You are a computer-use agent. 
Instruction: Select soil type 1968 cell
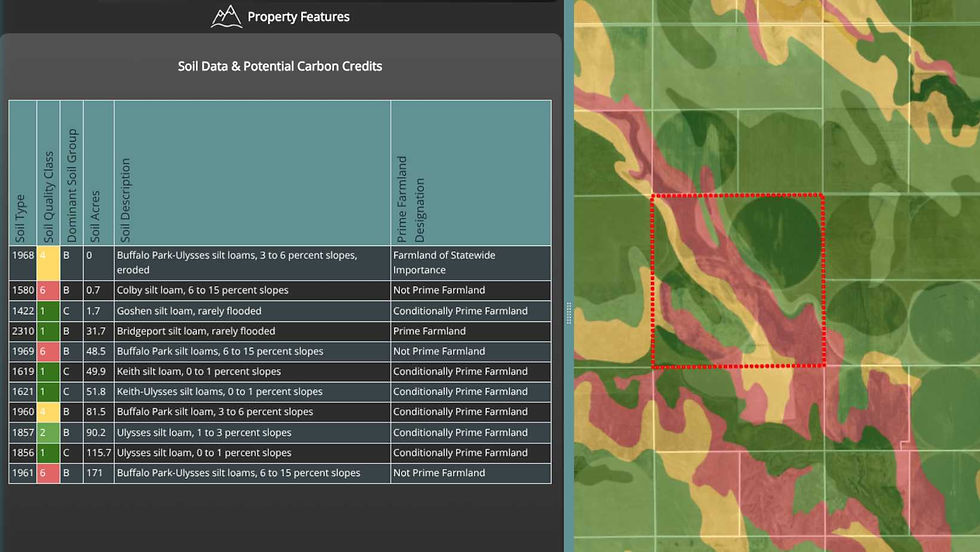click(x=23, y=263)
